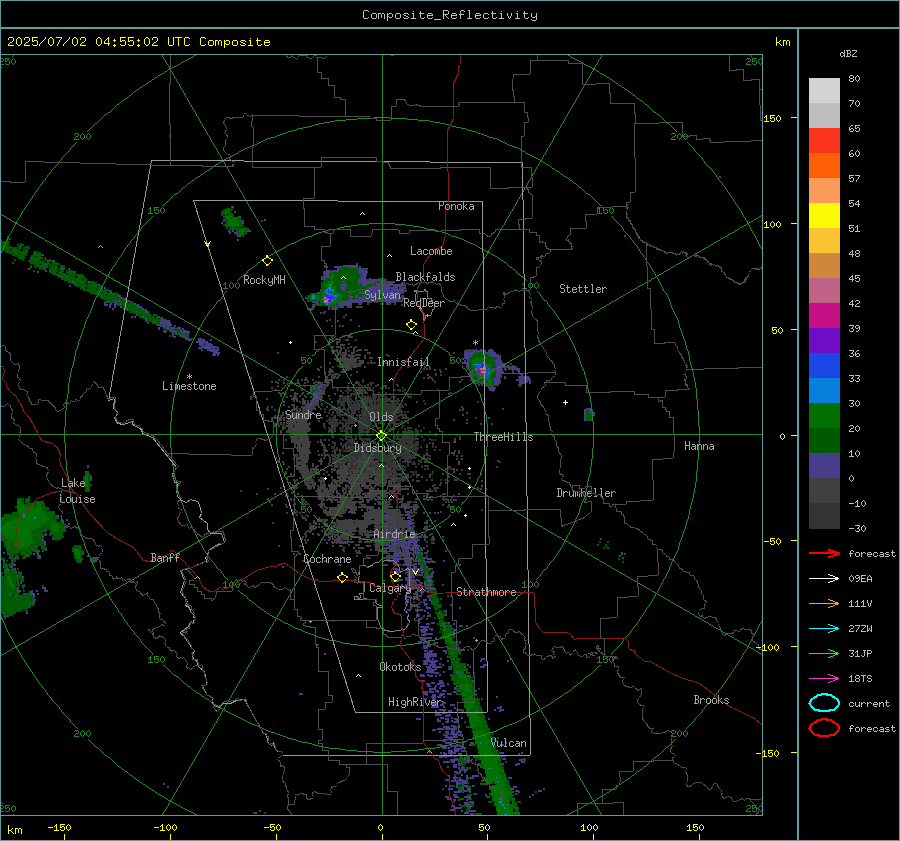Click the Lake Louise label
The width and height of the screenshot is (900, 841).
(77, 491)
